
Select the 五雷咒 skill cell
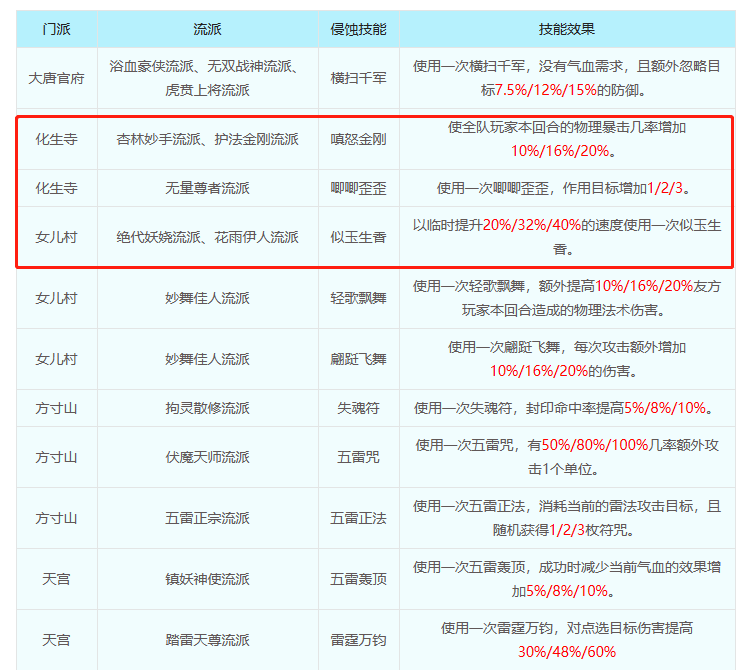[x=359, y=457]
